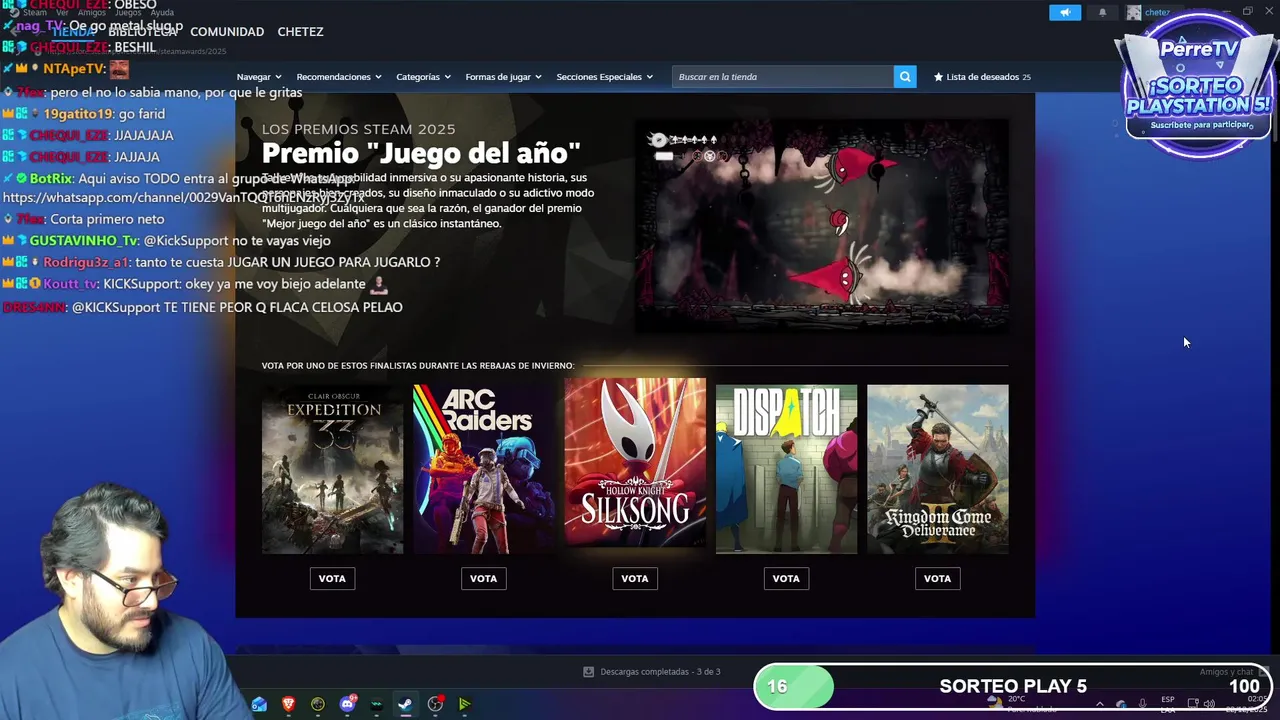Open OBS Studio from taskbar
1280x720 pixels.
pos(435,704)
